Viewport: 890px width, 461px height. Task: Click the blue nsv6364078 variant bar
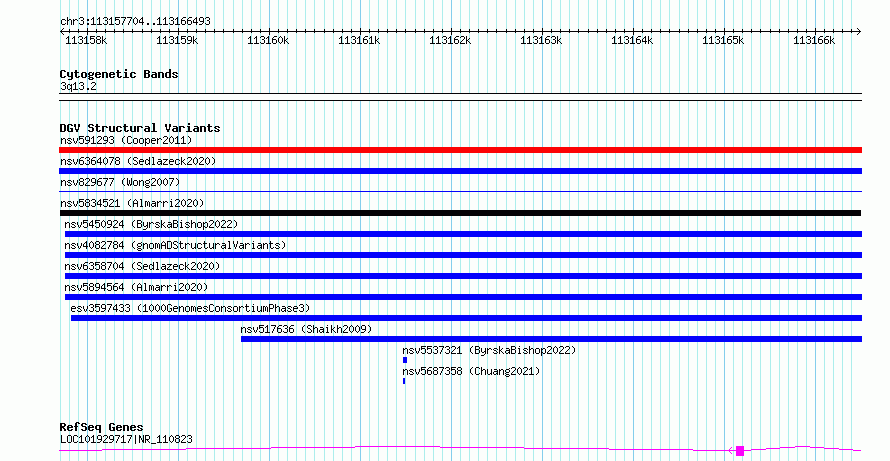point(460,171)
